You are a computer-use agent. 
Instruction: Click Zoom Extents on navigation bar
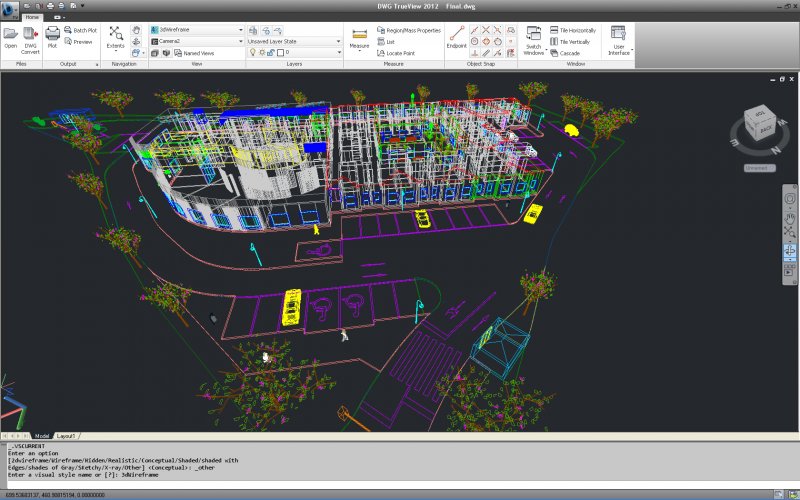coord(790,233)
